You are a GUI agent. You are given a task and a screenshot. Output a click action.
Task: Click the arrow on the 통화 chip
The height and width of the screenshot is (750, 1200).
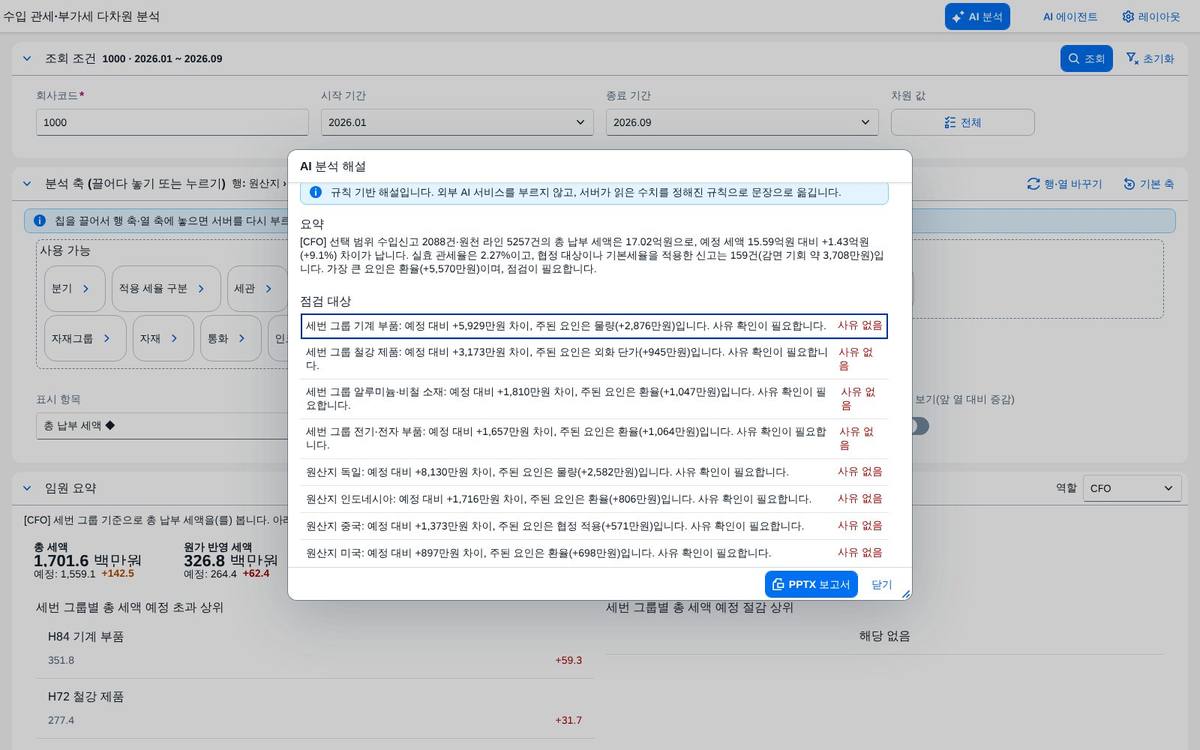tap(242, 338)
